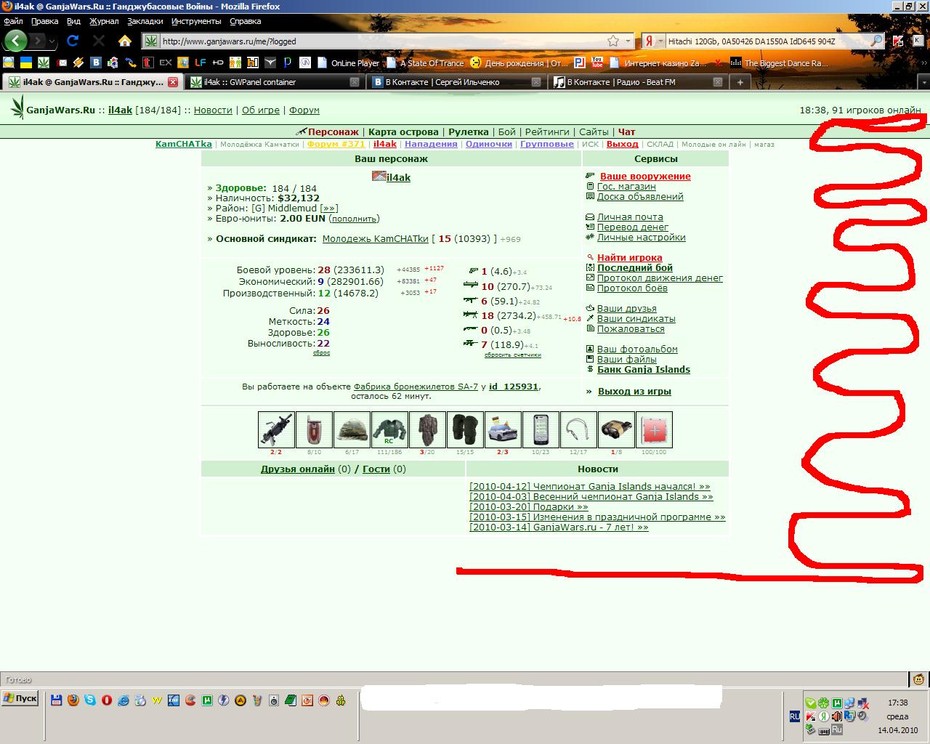Open the 'Банк Ganja Islands' link
Viewport: 930px width, 744px height.
(x=644, y=370)
